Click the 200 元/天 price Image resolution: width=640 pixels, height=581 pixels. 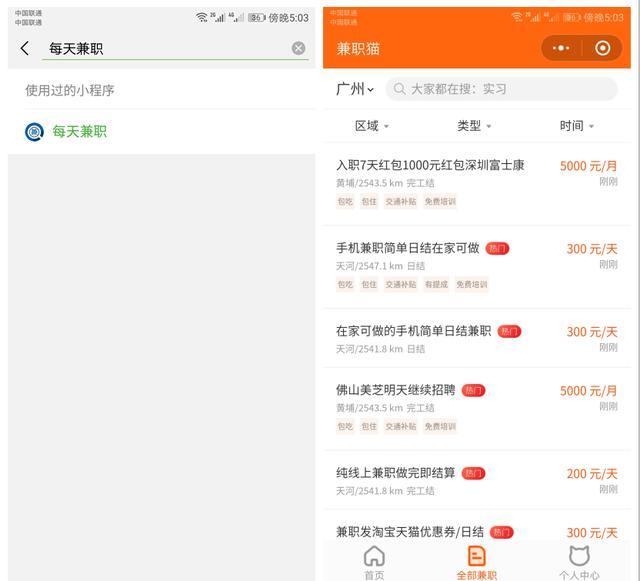592,474
